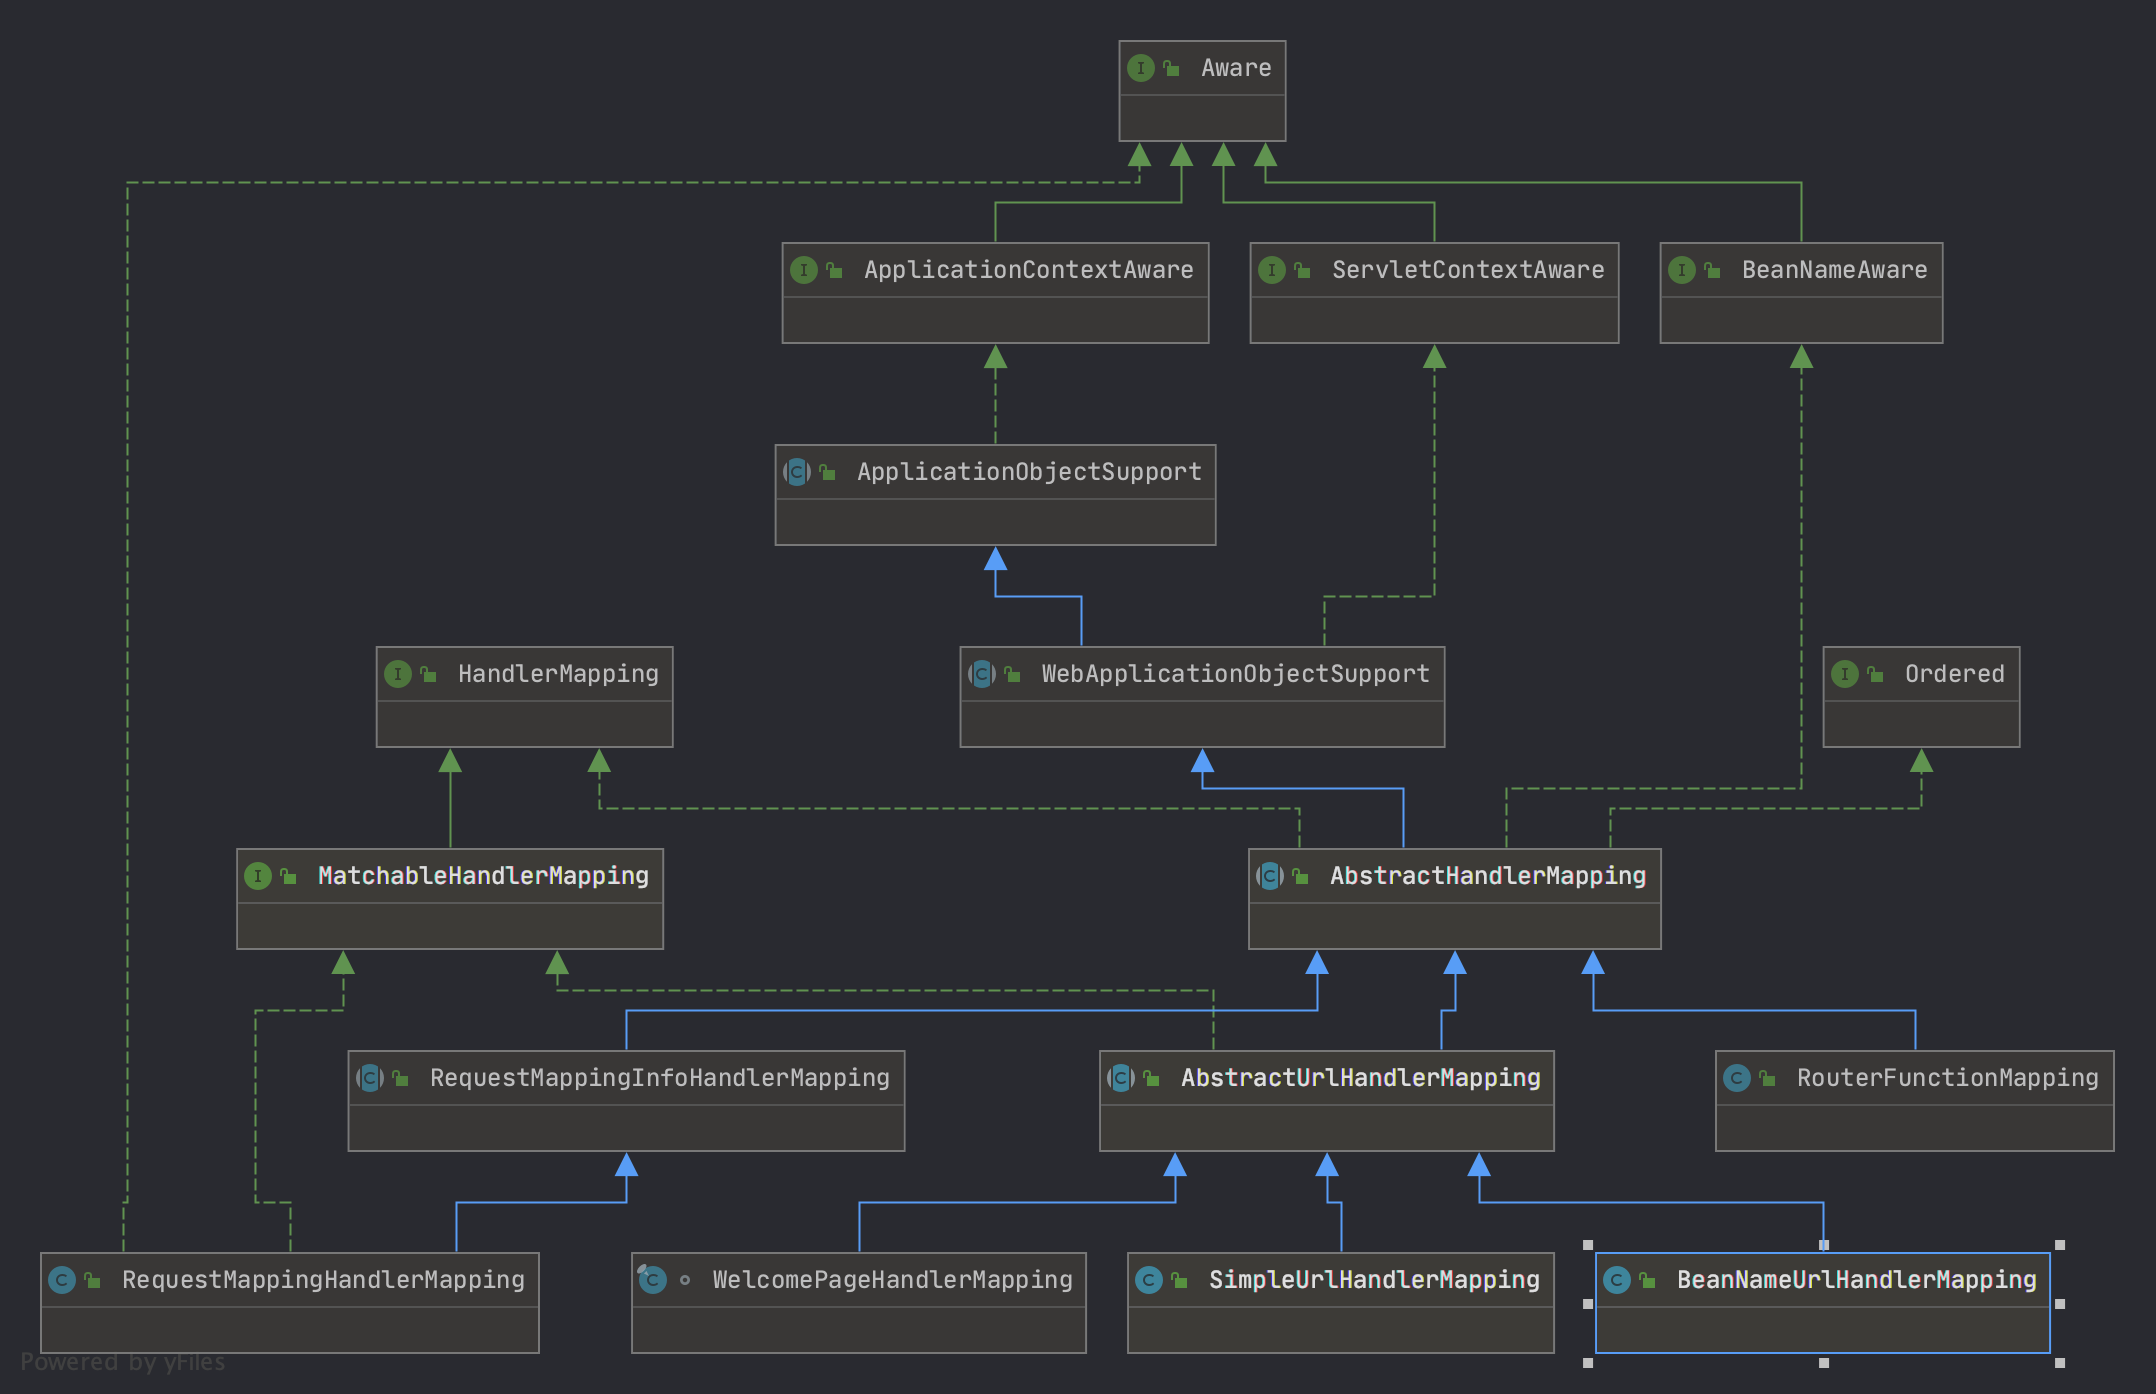Select the SimpleUrlHandlerMapping class node
This screenshot has height=1394, width=2156.
tap(1341, 1303)
